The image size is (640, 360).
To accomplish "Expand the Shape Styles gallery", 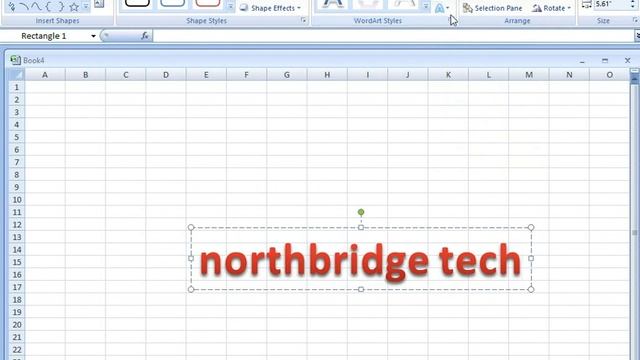I will point(230,6).
